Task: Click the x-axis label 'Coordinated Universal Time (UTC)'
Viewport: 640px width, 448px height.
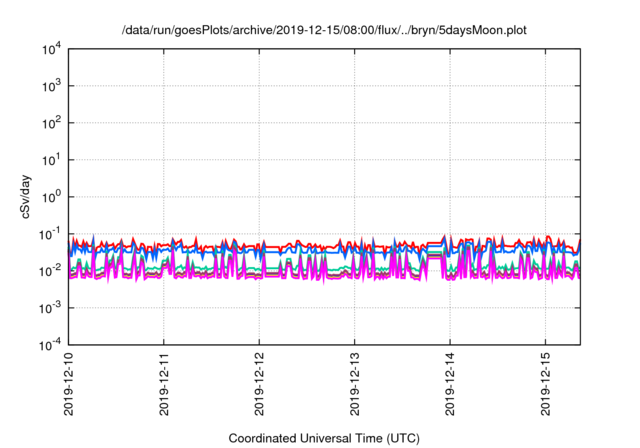Action: coord(324,439)
